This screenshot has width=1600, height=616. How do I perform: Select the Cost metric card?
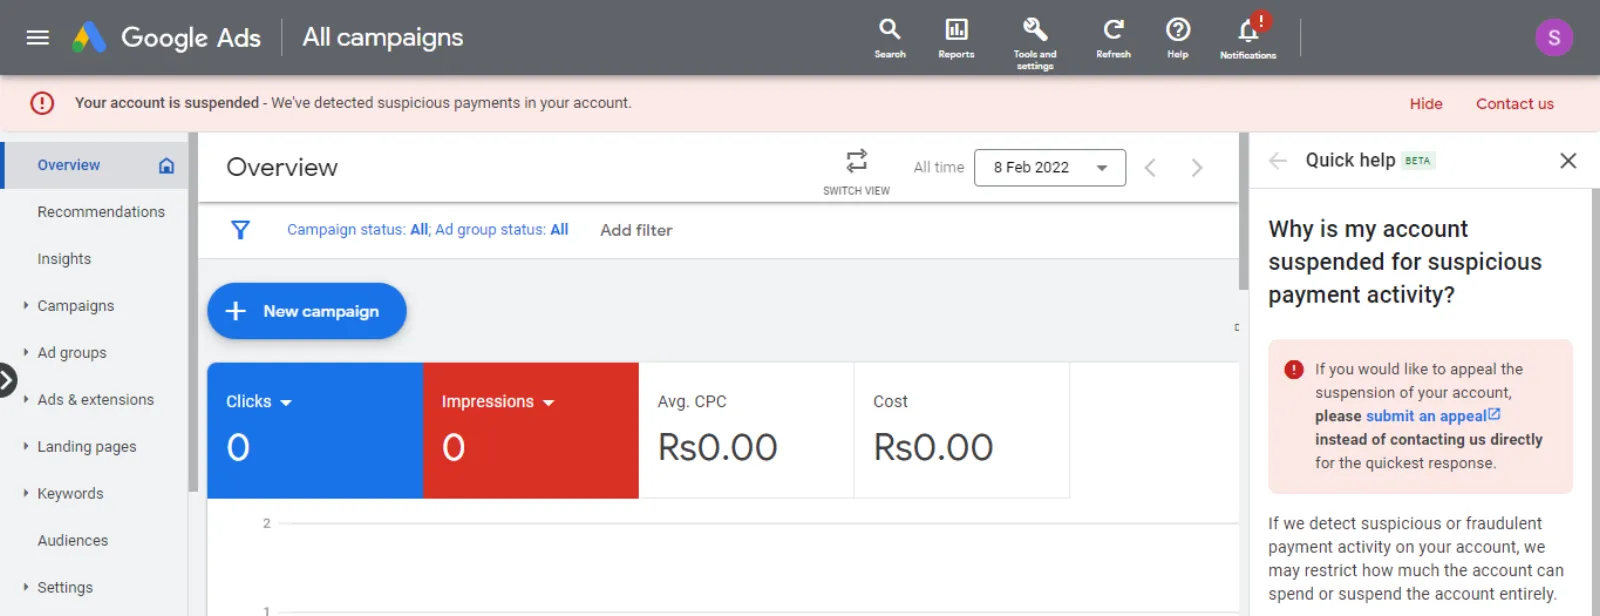click(962, 431)
